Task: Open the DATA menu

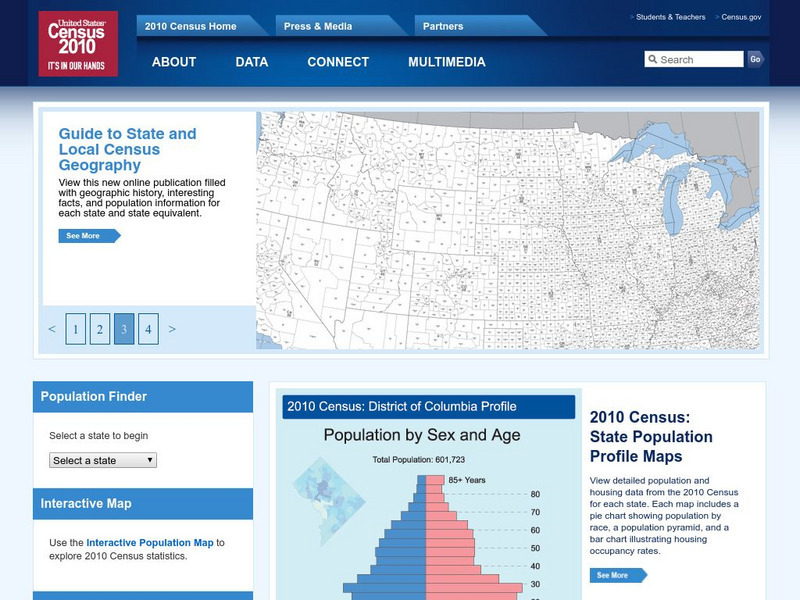Action: point(252,62)
